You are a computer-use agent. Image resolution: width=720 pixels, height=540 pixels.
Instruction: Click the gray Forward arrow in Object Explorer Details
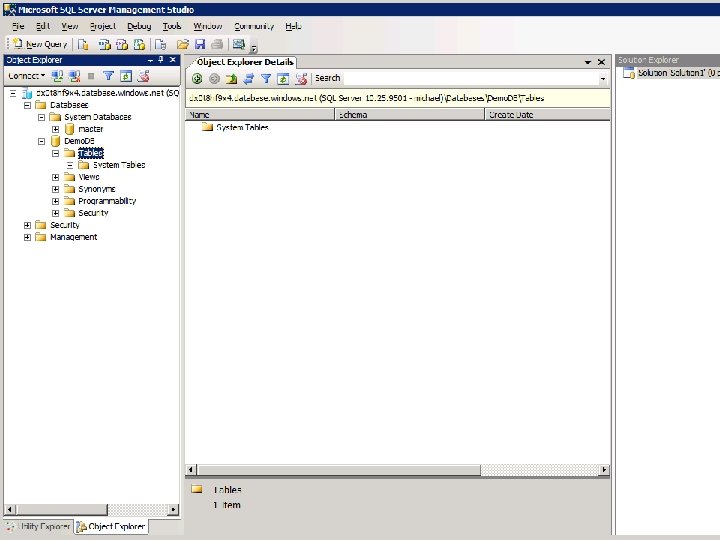(x=214, y=79)
